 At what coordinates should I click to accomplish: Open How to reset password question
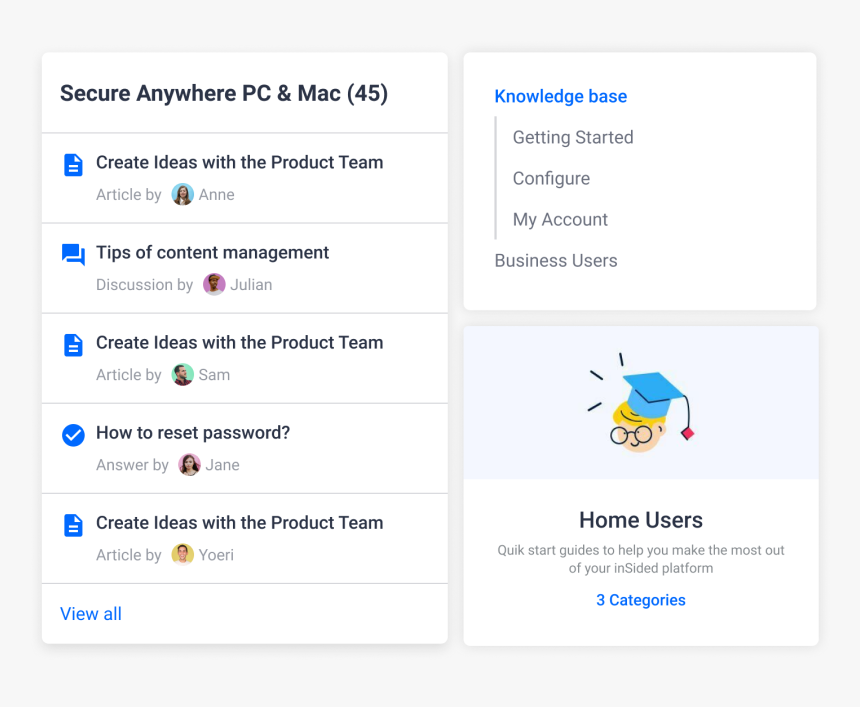click(x=193, y=433)
